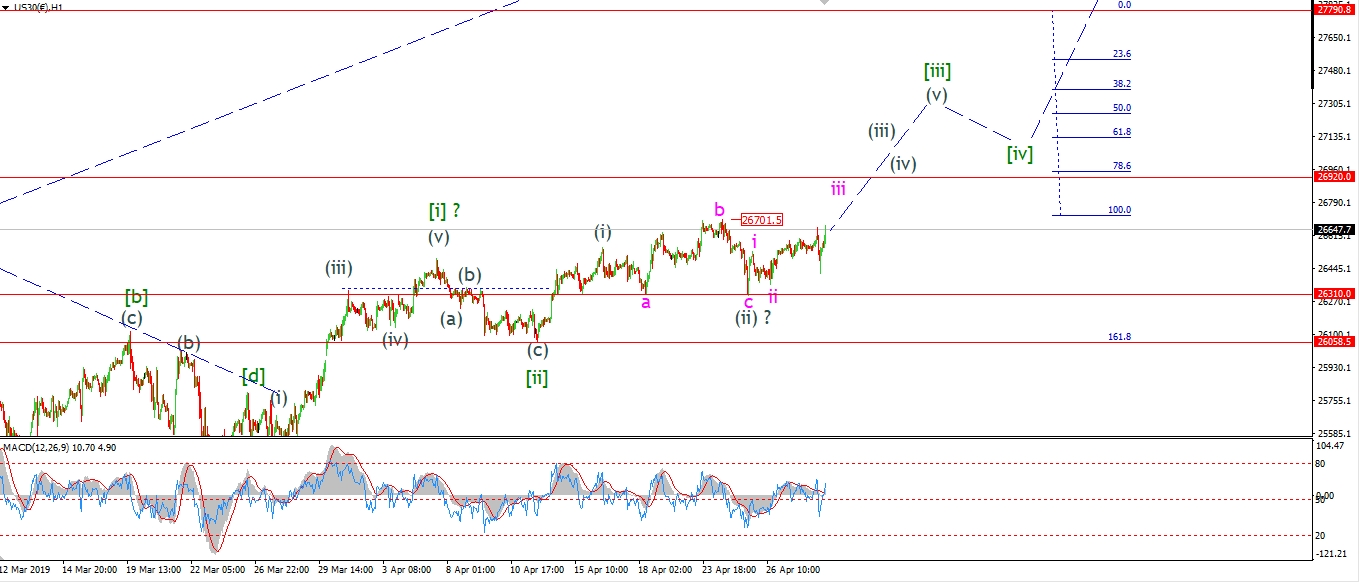Select the 26701.5 boxed price label
Screen dimensions: 1360x583
(x=762, y=220)
